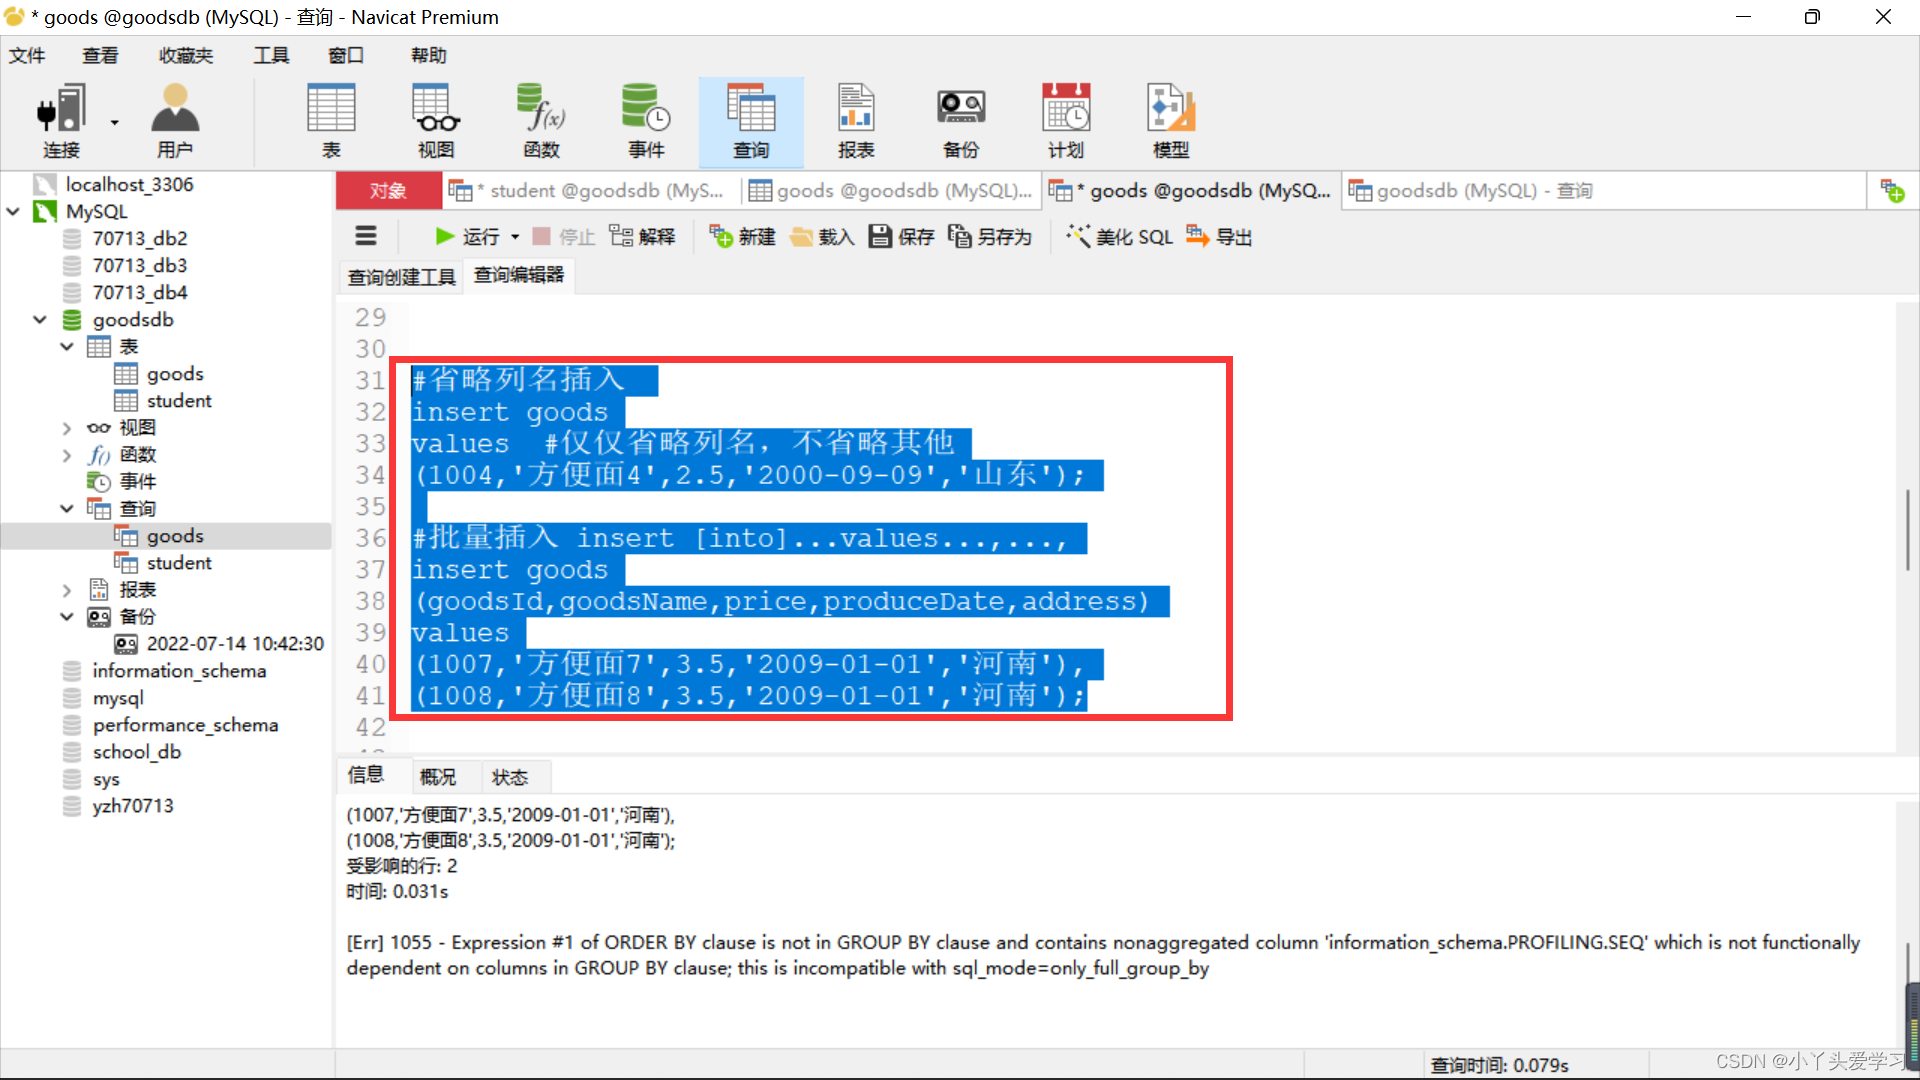Open the hamburger menu in query toolbar
This screenshot has height=1080, width=1920.
(366, 237)
